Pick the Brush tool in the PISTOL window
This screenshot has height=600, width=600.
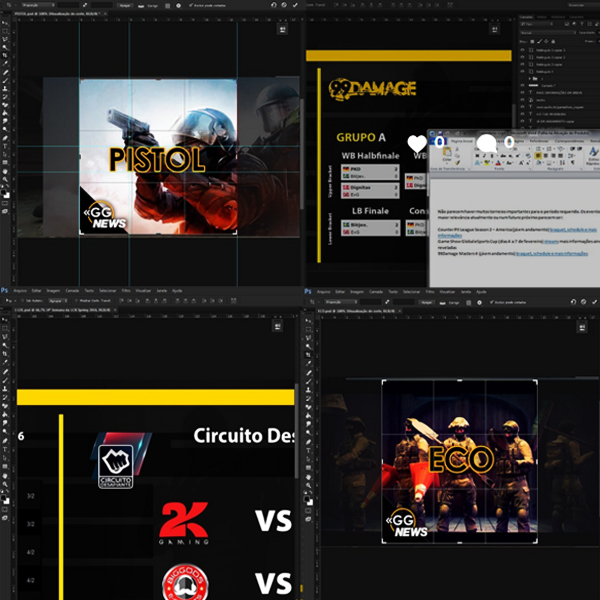[x=5, y=80]
